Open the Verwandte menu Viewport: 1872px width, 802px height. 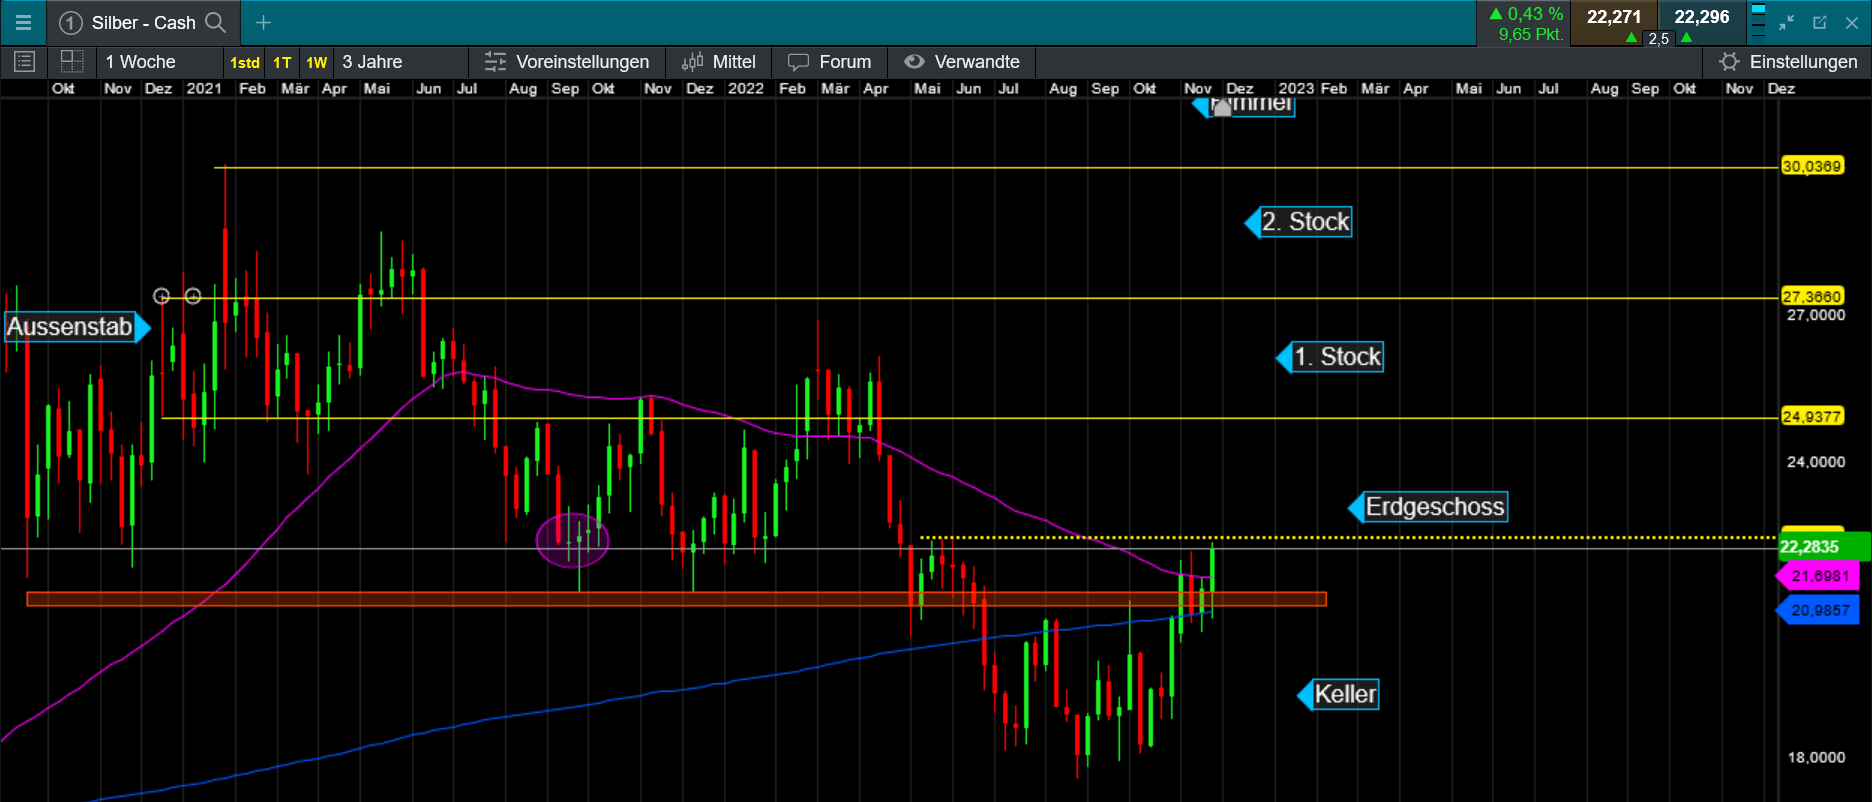(x=962, y=62)
